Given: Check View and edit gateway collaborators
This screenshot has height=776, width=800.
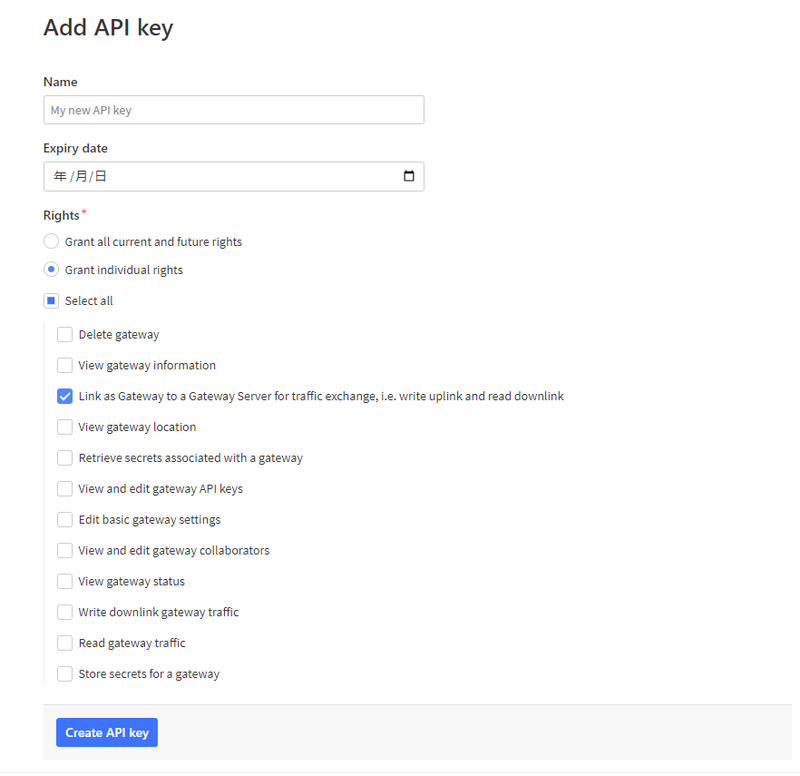Looking at the screenshot, I should click(65, 551).
